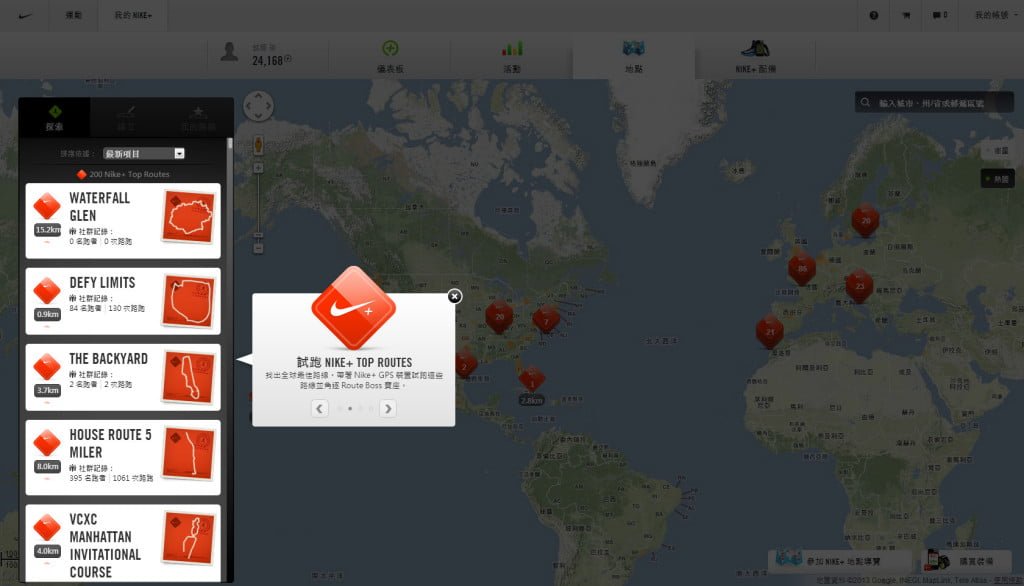Screen dimensions: 1024x586
Task: Zoom in with the map plus button
Action: (x=258, y=168)
